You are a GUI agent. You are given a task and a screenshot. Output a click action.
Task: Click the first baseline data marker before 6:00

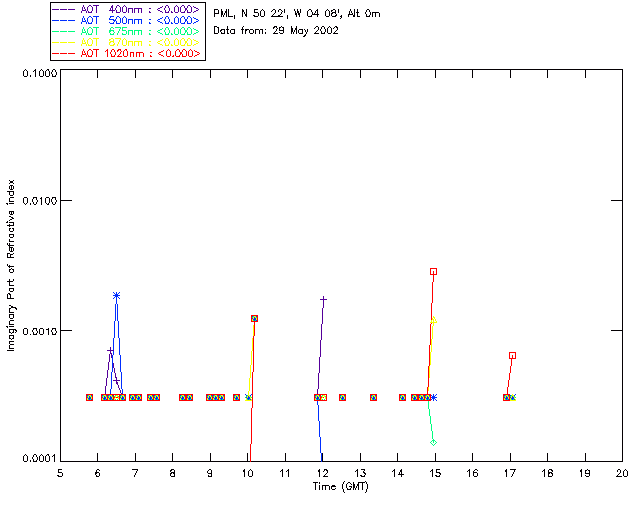tap(89, 397)
